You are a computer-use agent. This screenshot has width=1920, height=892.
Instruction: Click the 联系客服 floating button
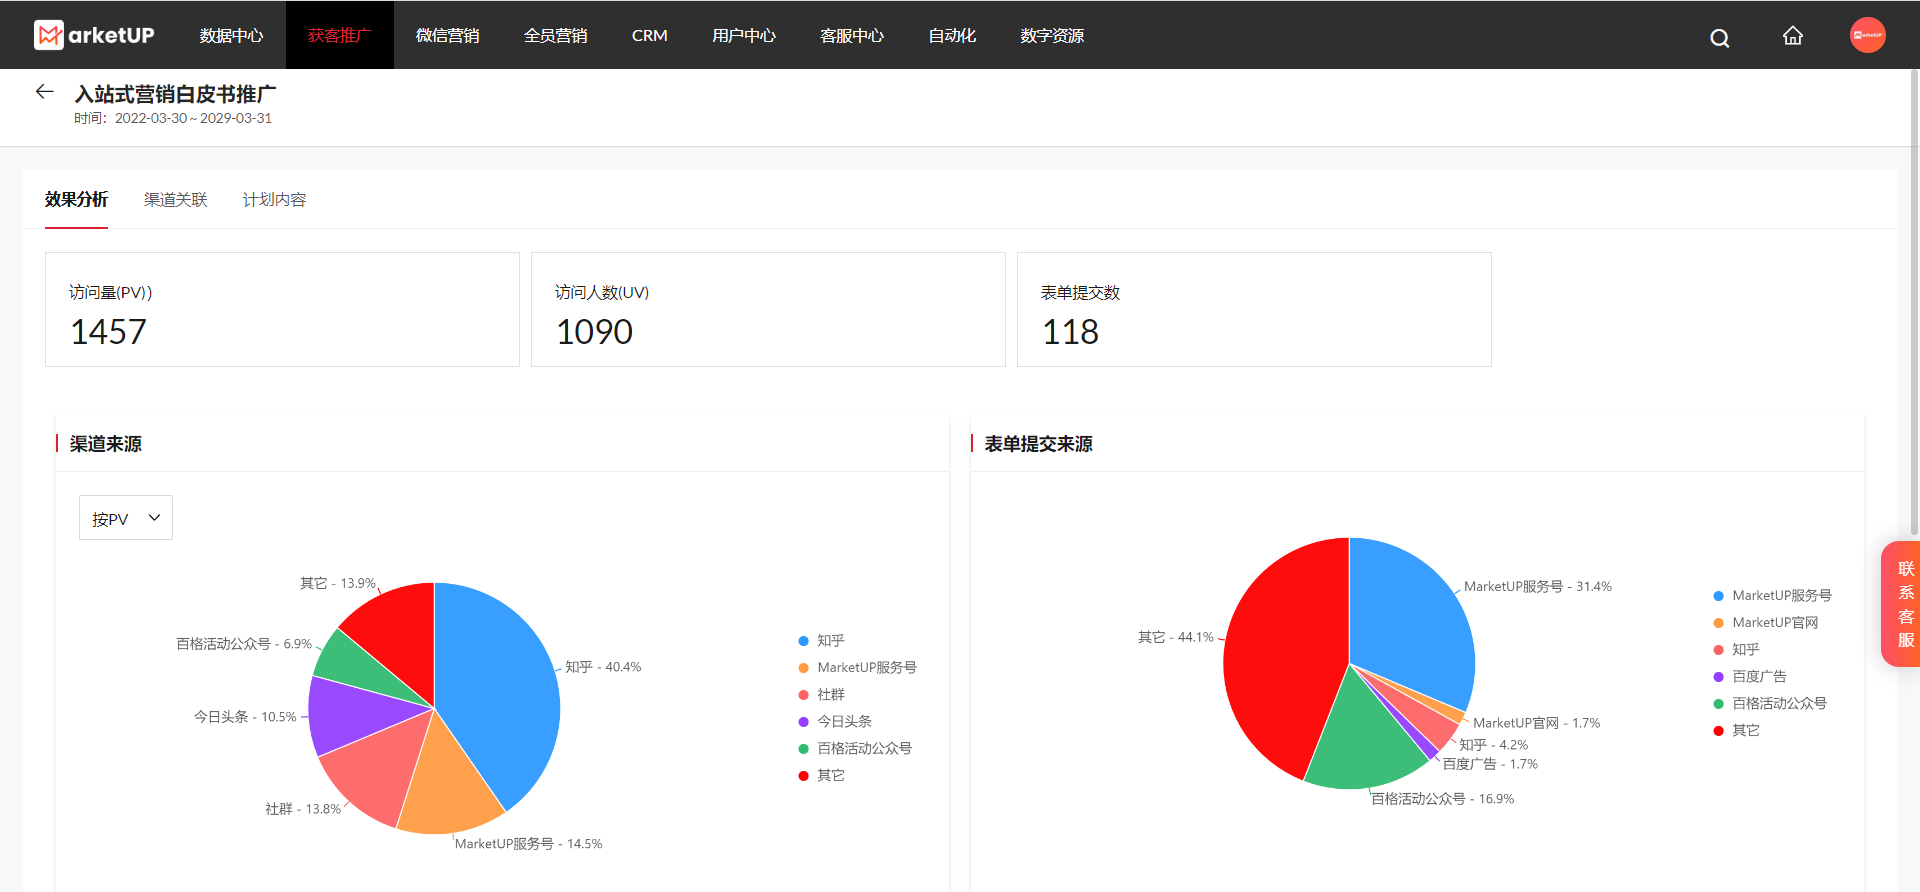tap(1903, 604)
